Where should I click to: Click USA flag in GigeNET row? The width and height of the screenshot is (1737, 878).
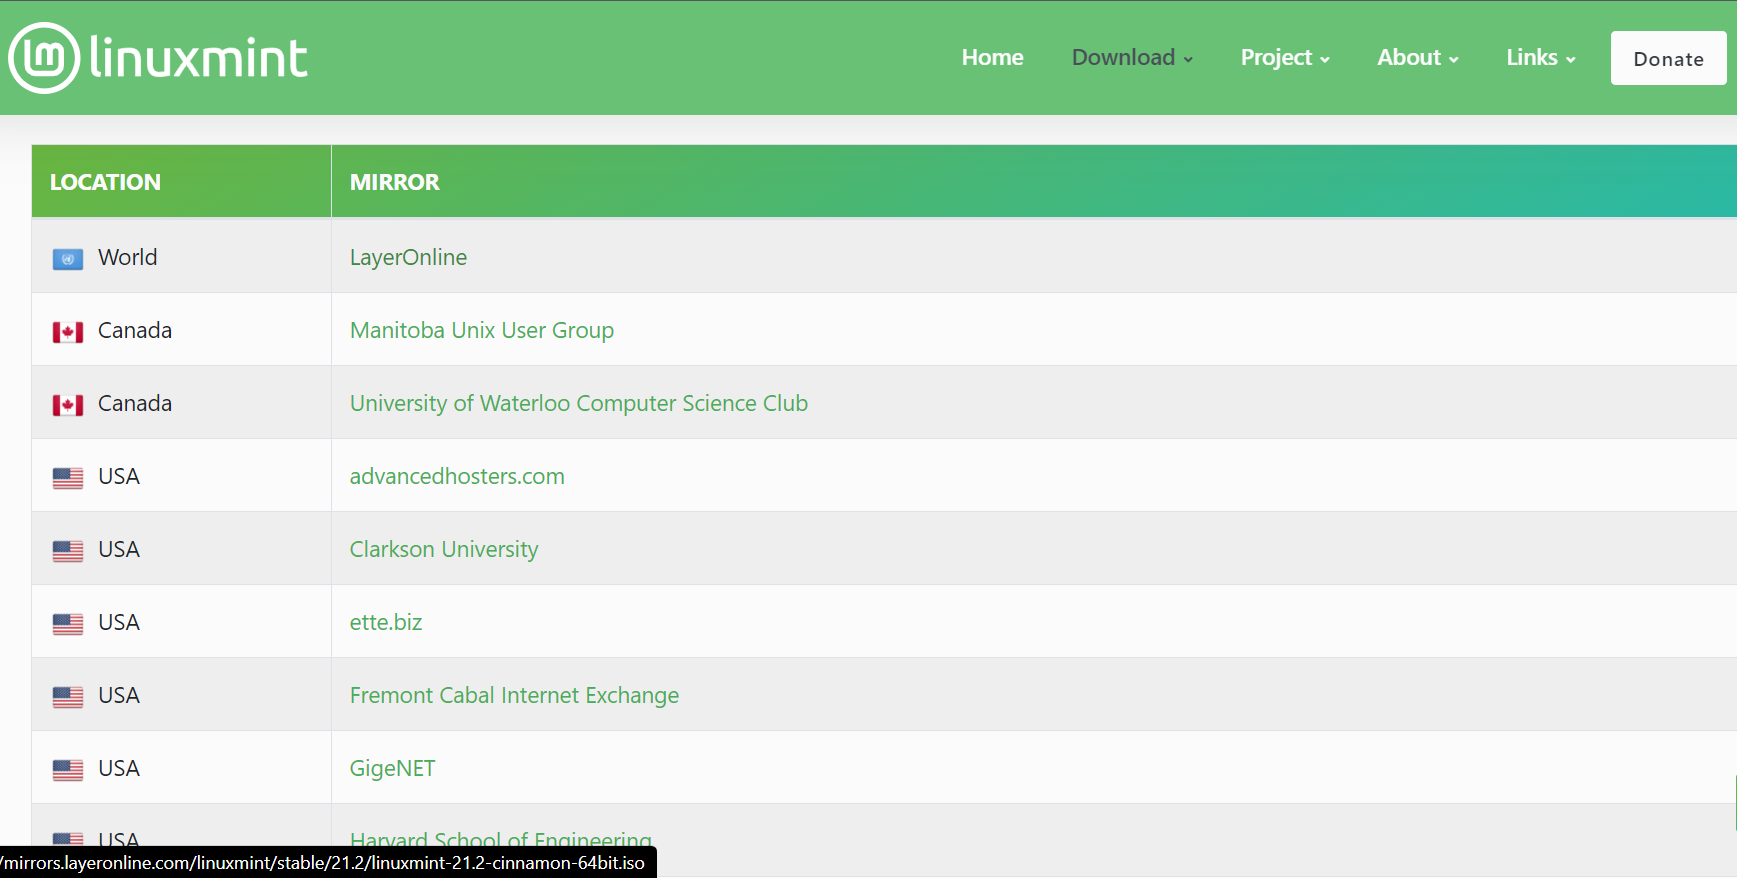click(68, 771)
